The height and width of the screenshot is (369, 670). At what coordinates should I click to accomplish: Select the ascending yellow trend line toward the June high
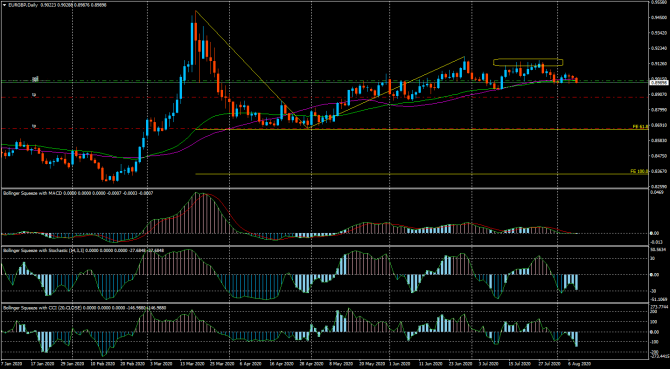[386, 93]
